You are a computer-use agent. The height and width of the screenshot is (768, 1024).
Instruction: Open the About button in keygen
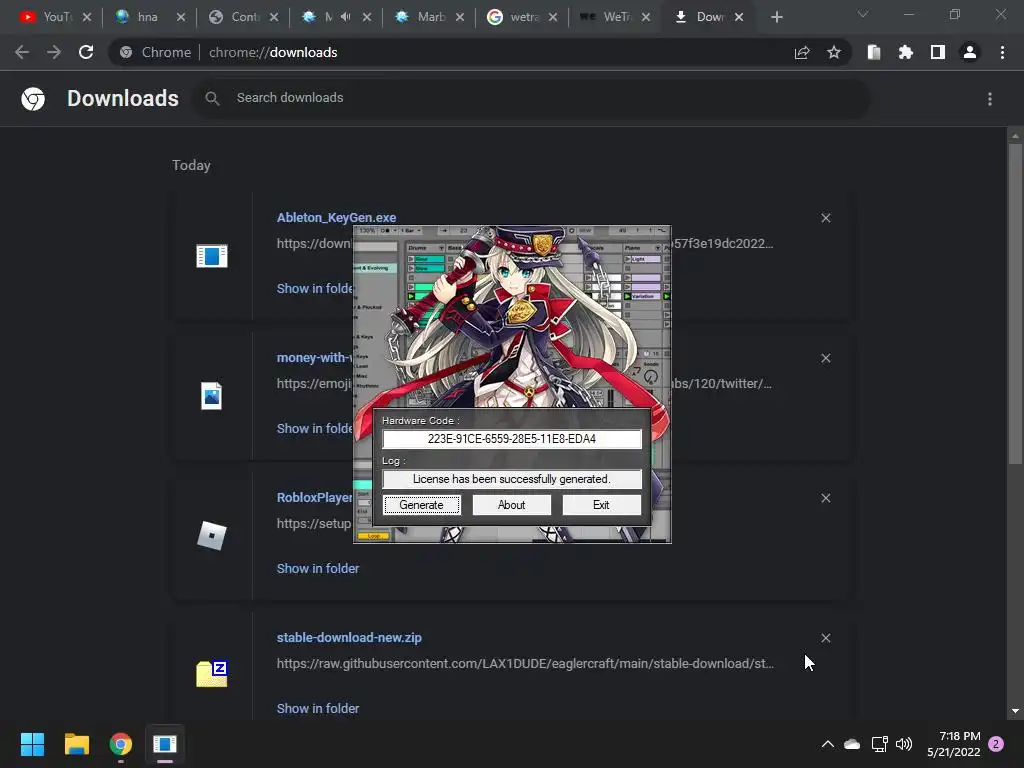point(511,505)
